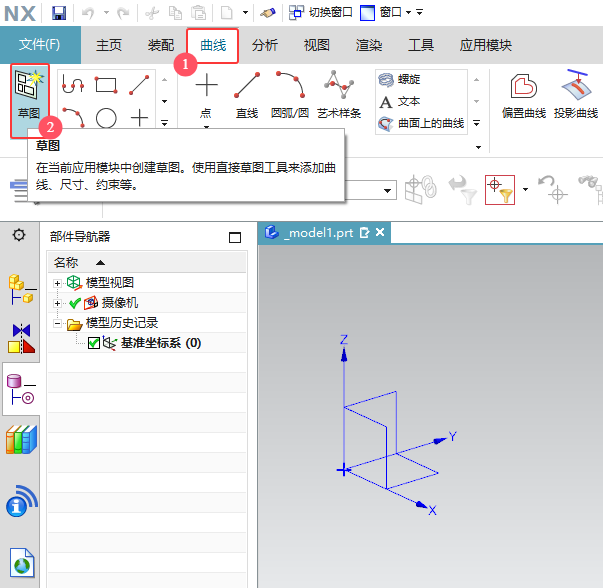Switch to the 分析 tab

click(265, 45)
